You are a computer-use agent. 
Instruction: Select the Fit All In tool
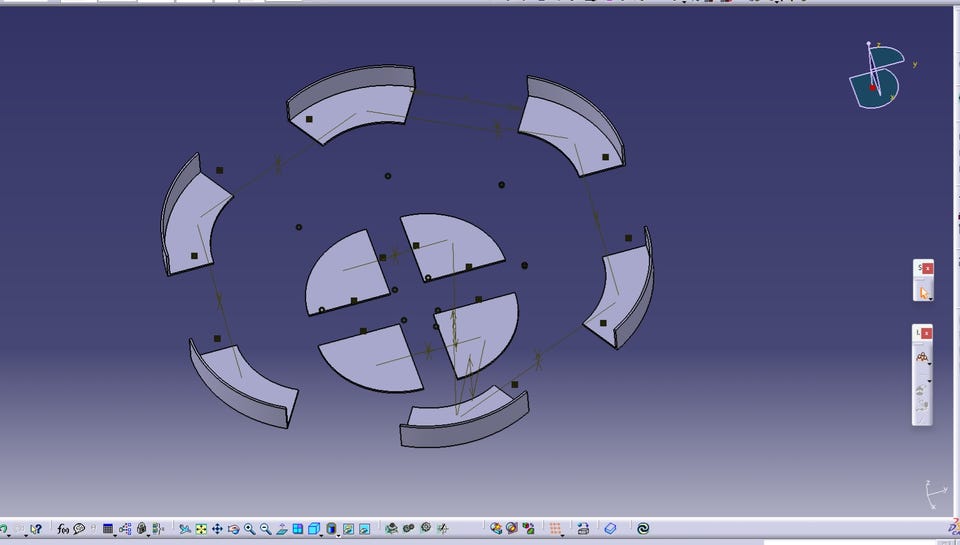pyautogui.click(x=201, y=528)
